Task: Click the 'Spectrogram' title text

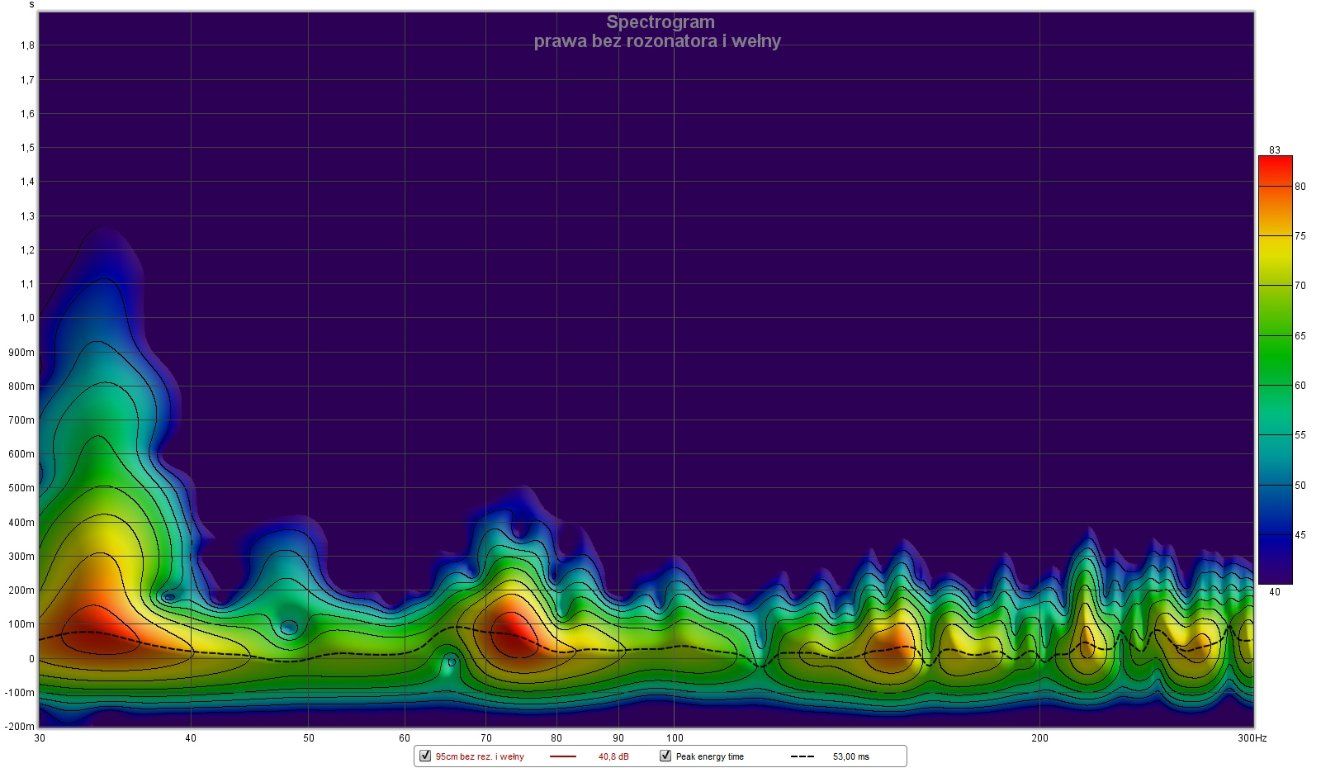Action: click(660, 22)
